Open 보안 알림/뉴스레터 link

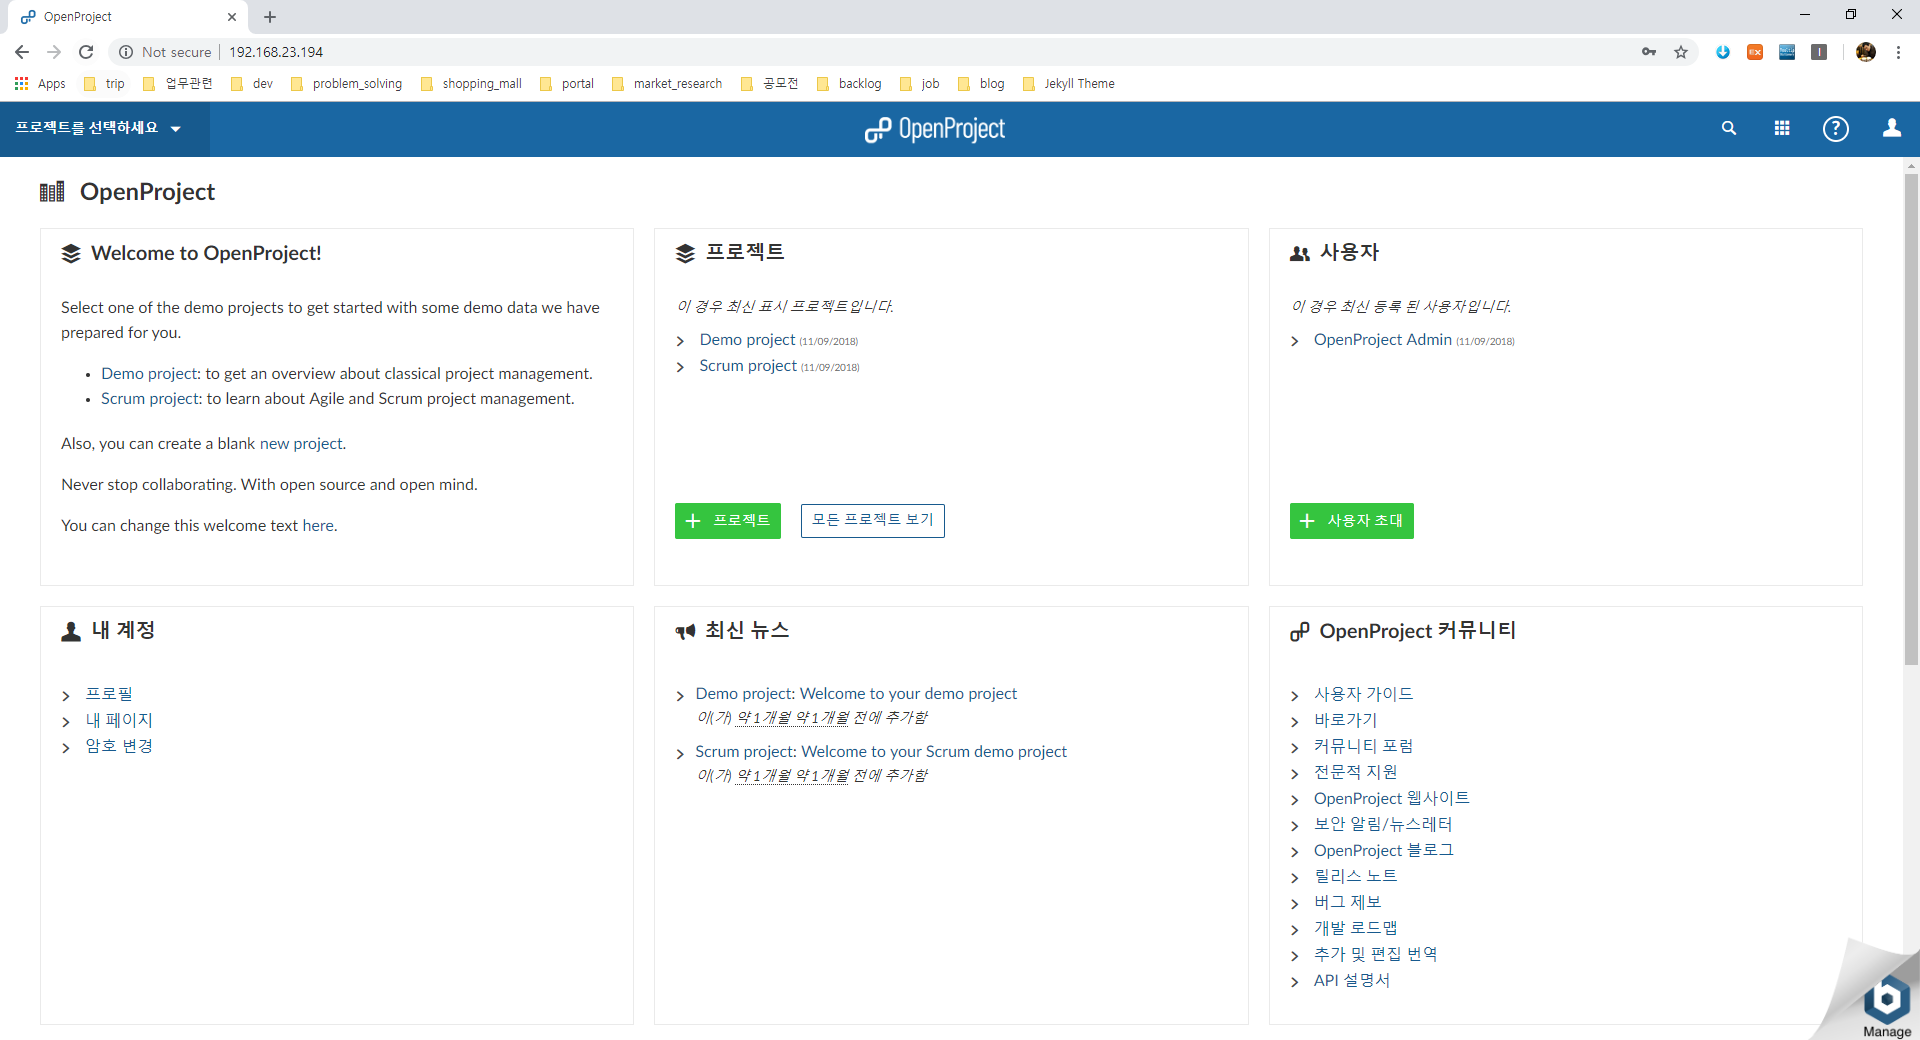click(x=1383, y=824)
